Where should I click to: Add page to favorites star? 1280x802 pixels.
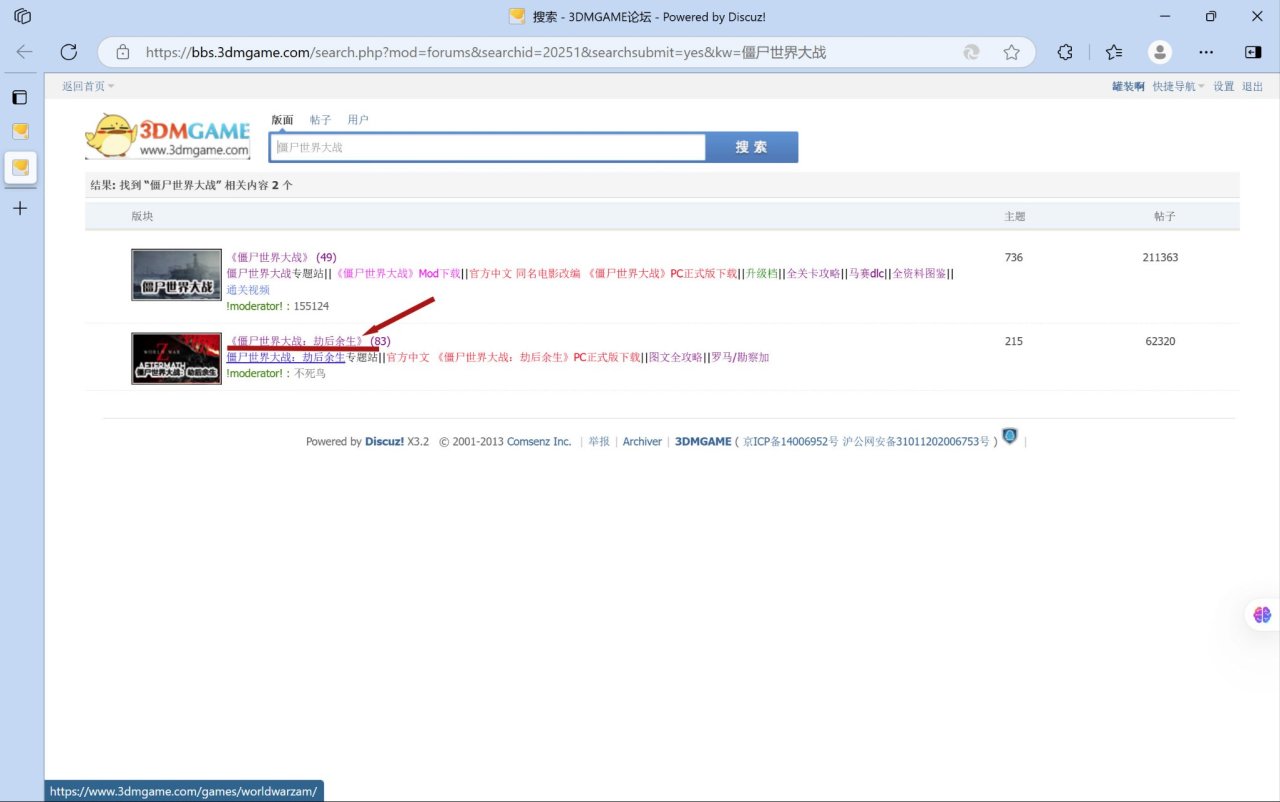pos(1012,52)
